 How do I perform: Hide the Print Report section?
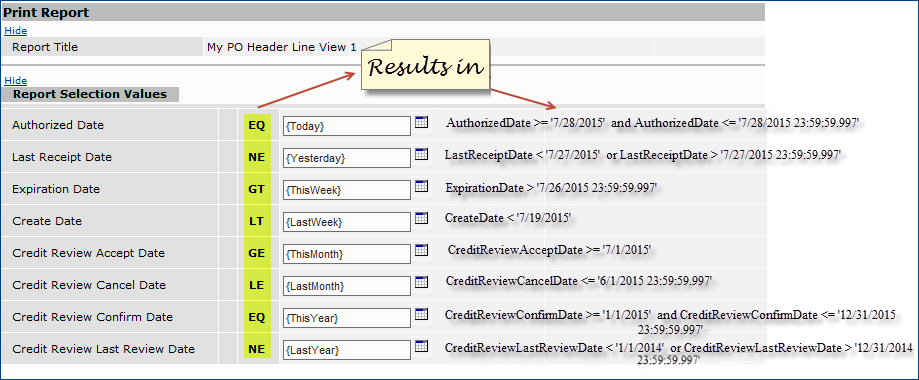coord(15,31)
